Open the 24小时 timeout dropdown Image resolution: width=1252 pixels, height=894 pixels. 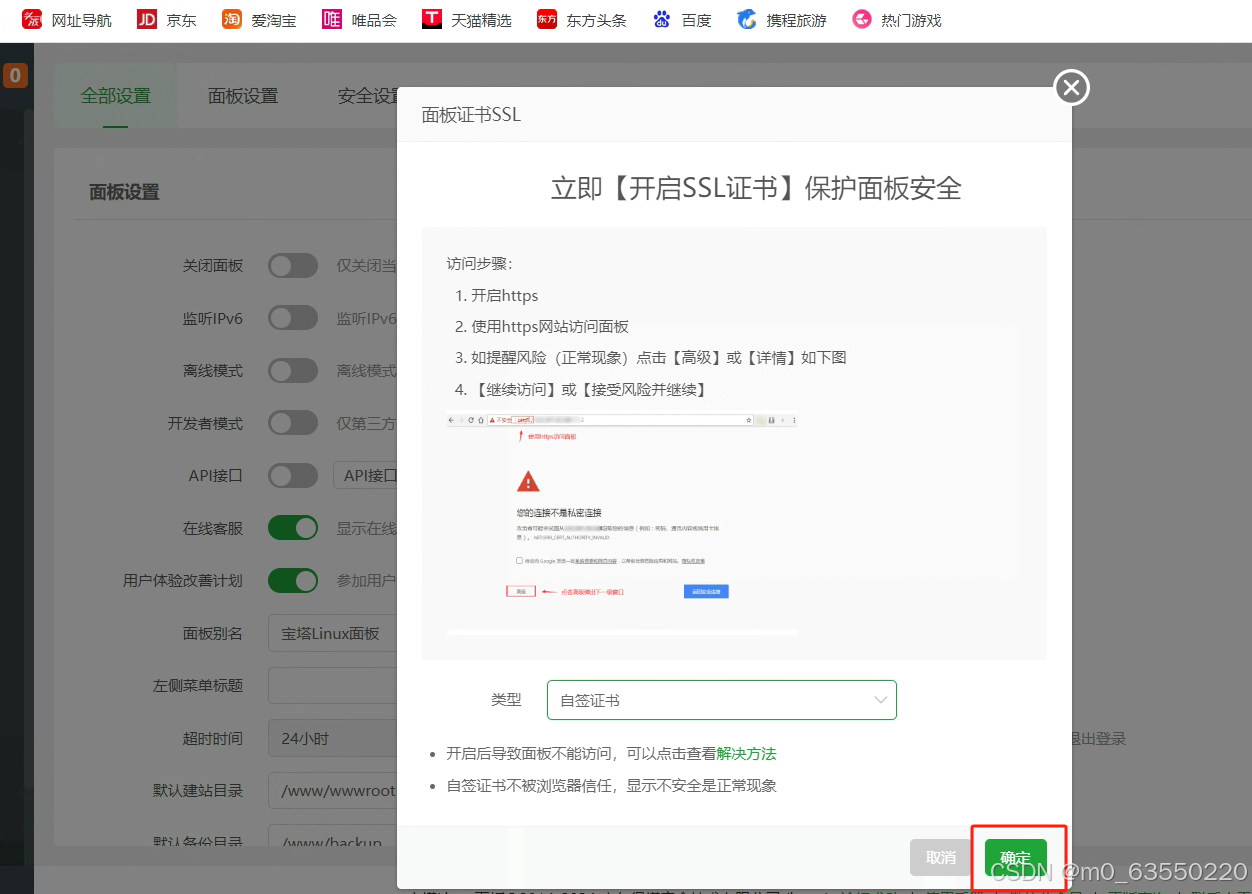coord(332,739)
